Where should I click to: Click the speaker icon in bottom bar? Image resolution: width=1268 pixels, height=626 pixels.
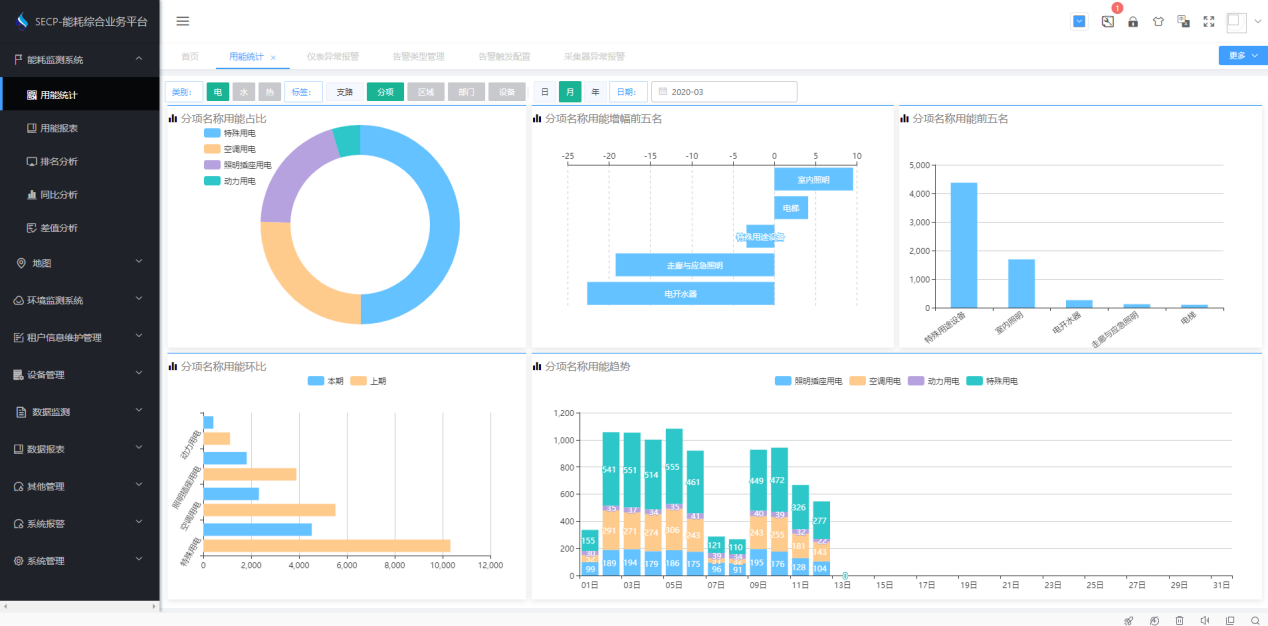point(1204,620)
